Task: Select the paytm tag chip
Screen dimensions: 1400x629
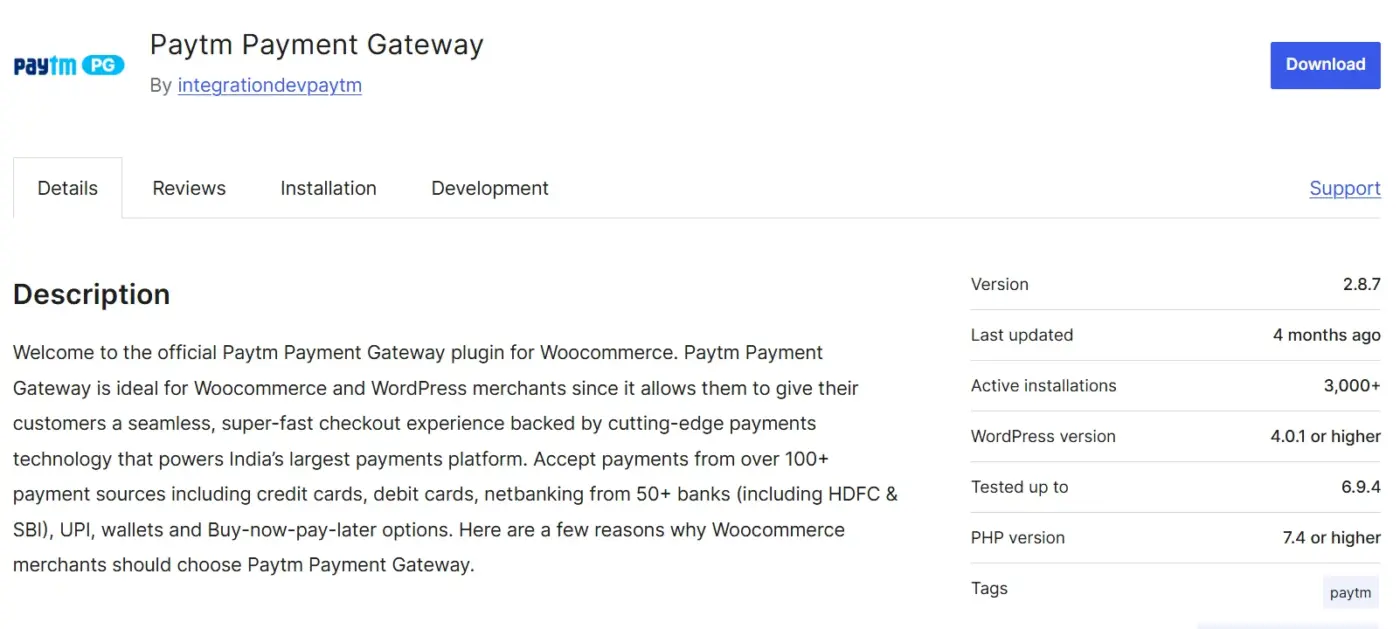Action: tap(1350, 592)
